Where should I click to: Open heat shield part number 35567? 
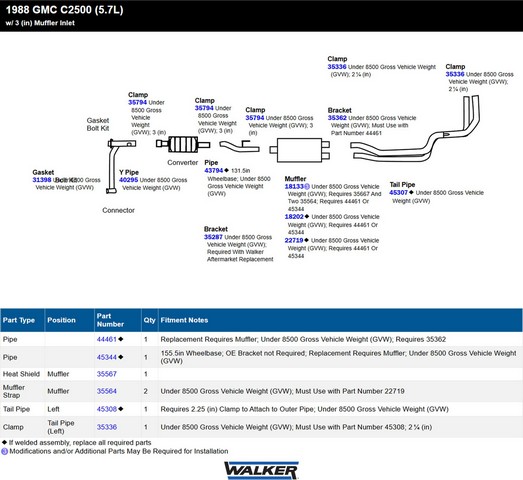[106, 374]
